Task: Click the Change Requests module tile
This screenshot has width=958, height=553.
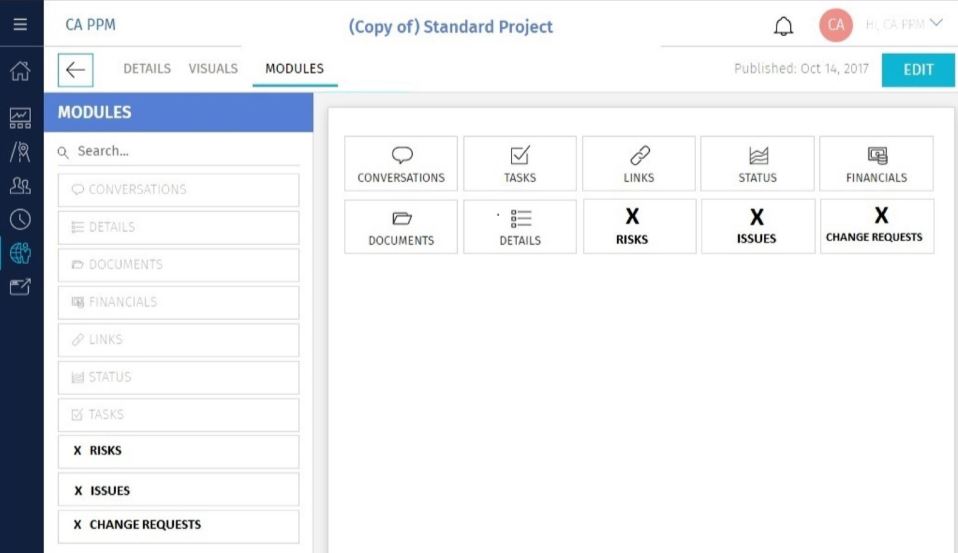Action: [x=877, y=226]
